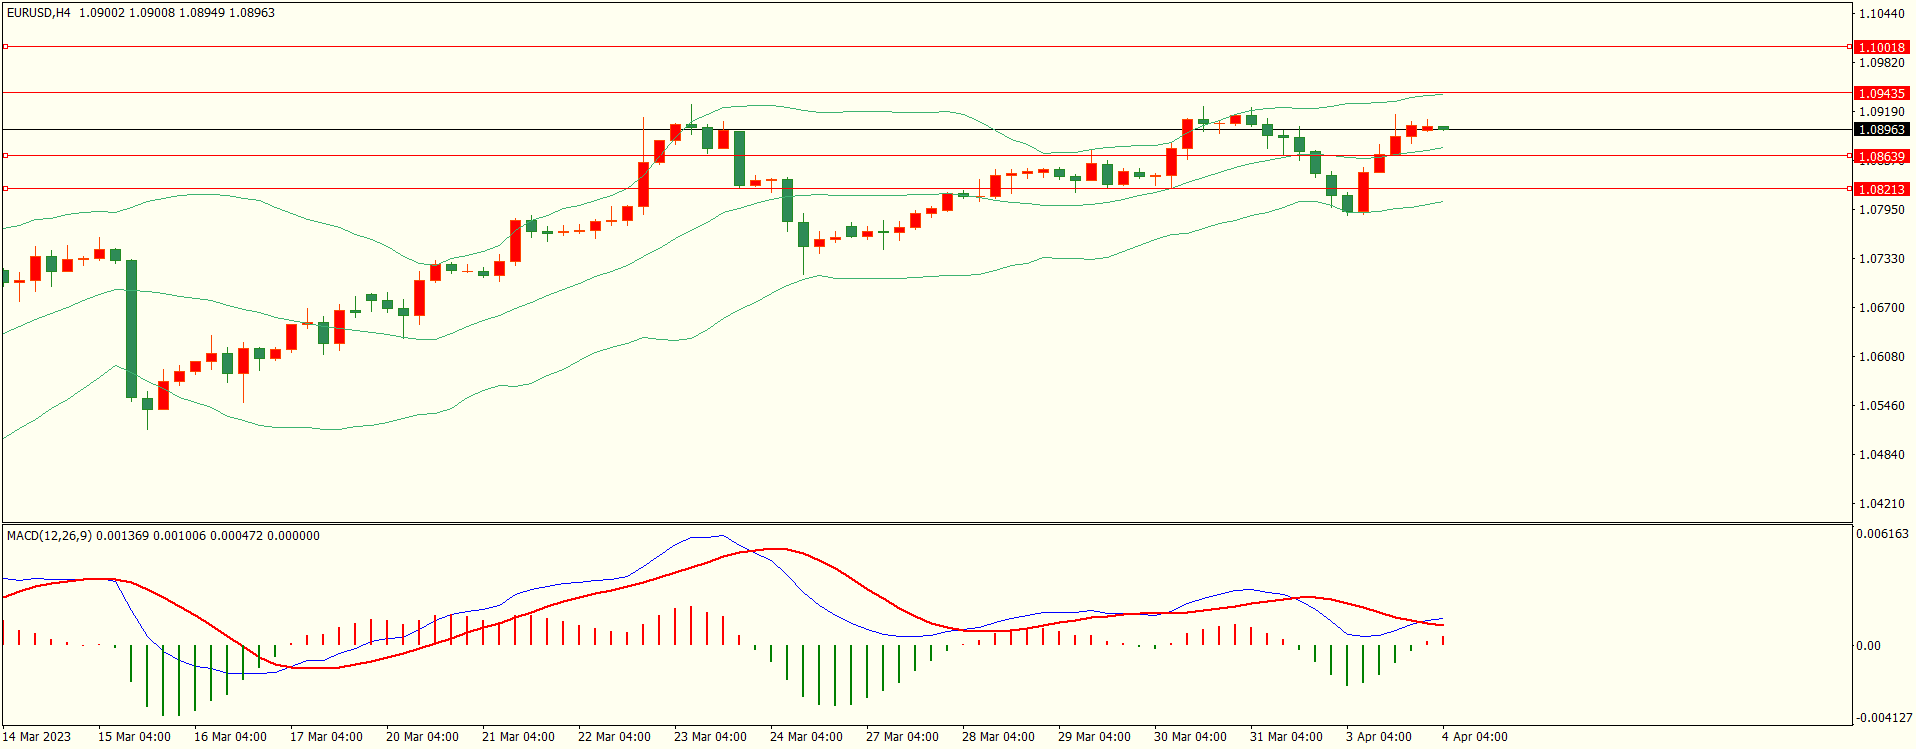Screen dimensions: 1916x749
Task: Select the red 1.08639 price level tag
Action: [1880, 156]
